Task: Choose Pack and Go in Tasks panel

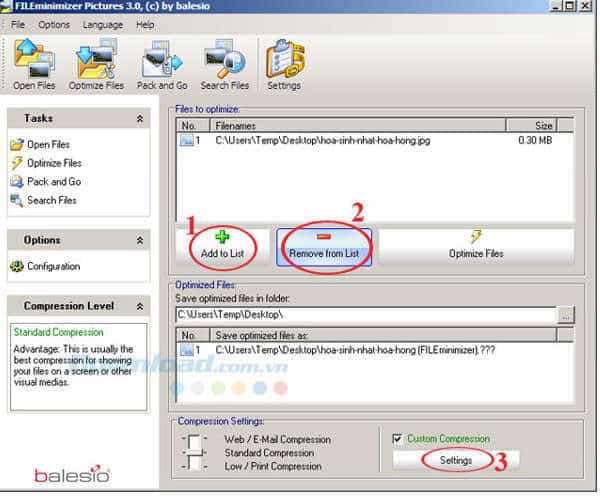Action: click(x=54, y=182)
